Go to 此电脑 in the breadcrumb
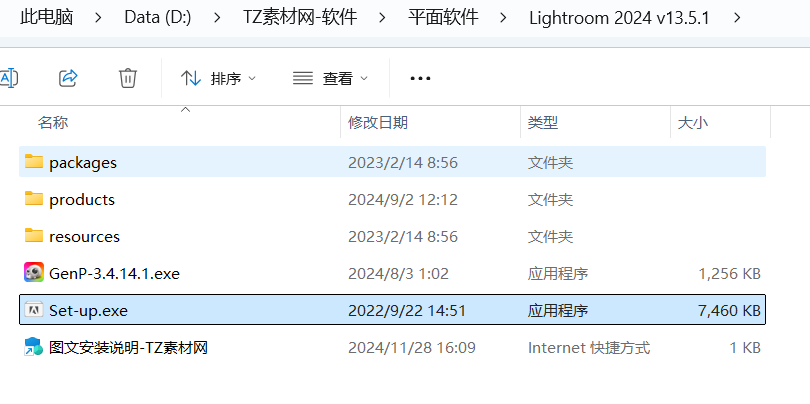810x404 pixels. 46,18
